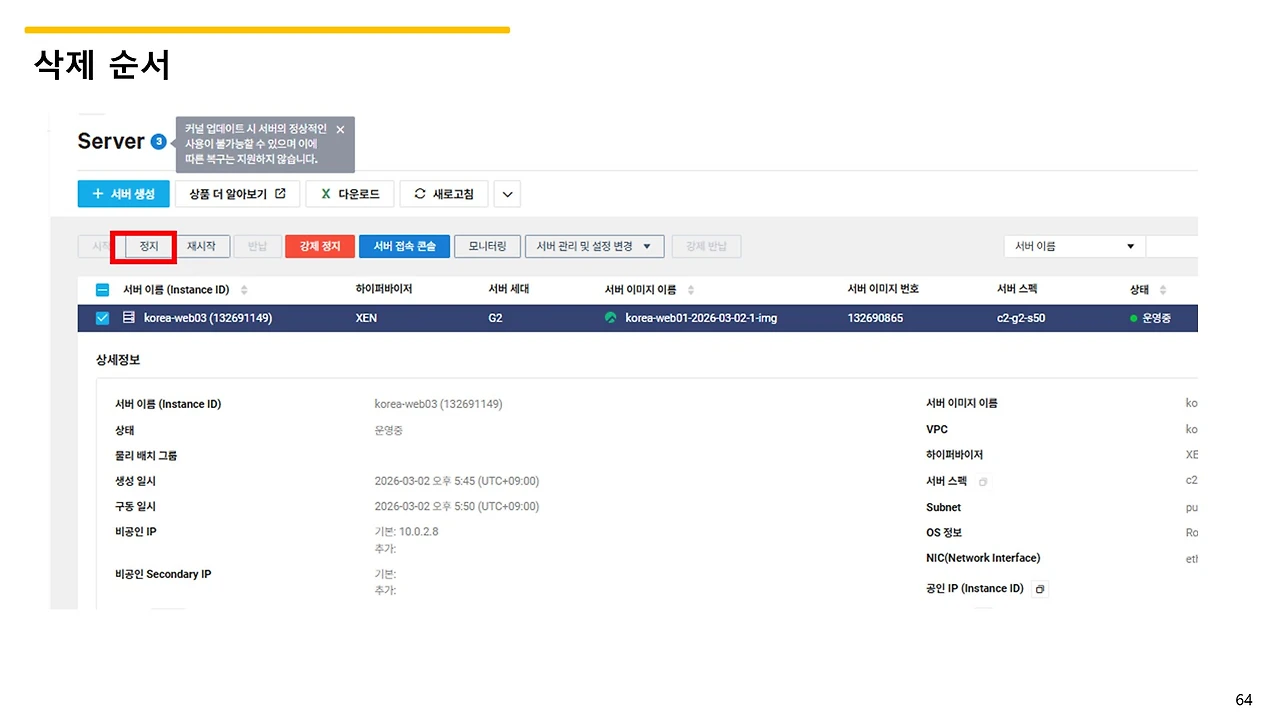Click the Server count badge 3
This screenshot has height=720, width=1280.
(159, 142)
